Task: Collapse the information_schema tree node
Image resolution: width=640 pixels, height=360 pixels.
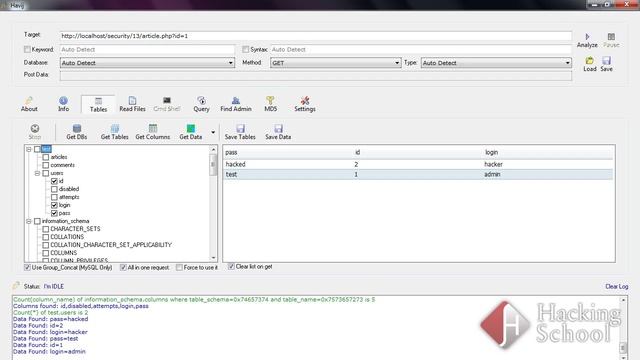Action: (29, 221)
